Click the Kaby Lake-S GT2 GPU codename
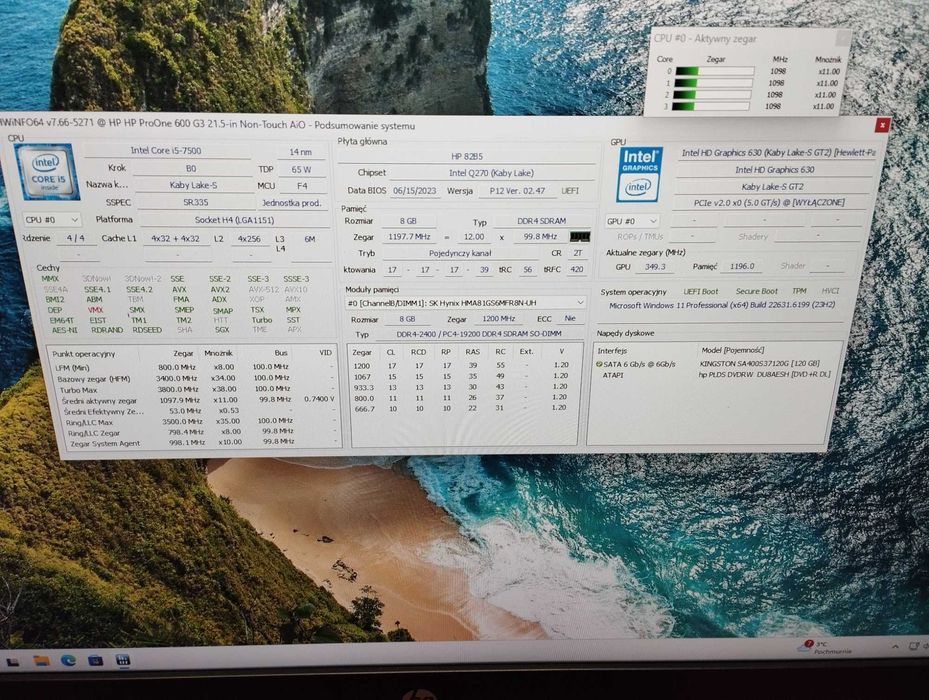929x700 pixels. (773, 187)
